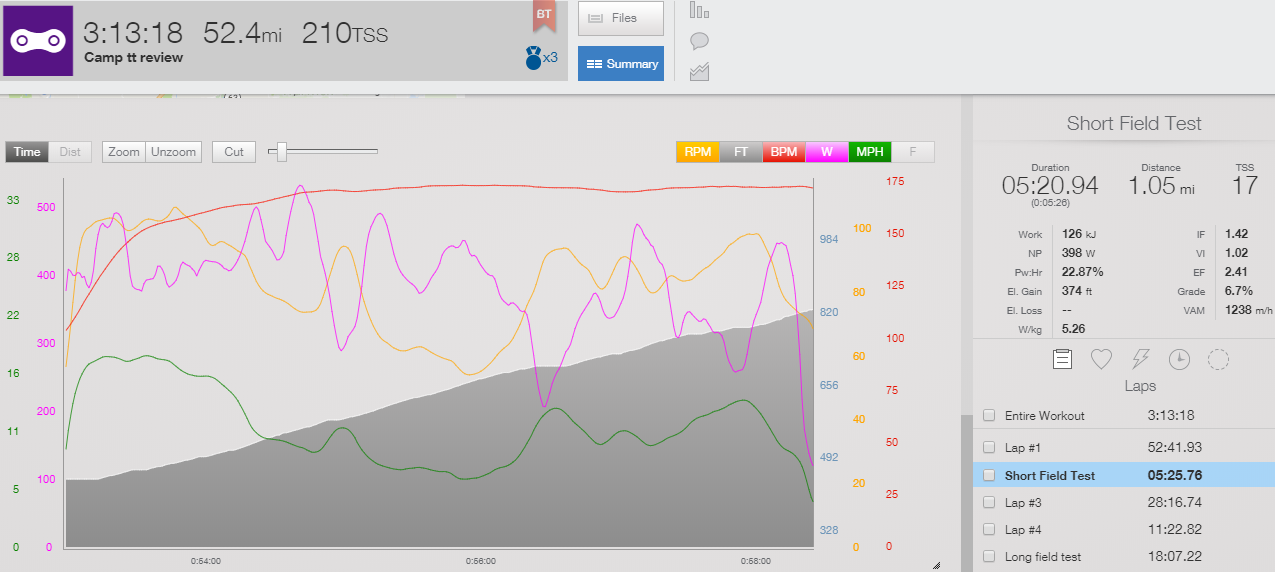This screenshot has width=1275, height=572.
Task: Click the Short Field Test panel heading
Action: tap(1134, 124)
